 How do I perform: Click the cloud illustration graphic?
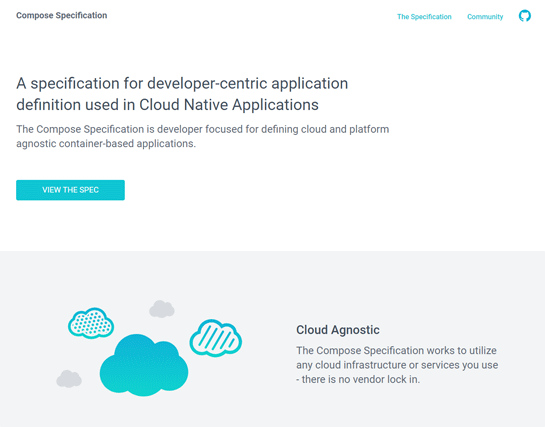(x=149, y=348)
